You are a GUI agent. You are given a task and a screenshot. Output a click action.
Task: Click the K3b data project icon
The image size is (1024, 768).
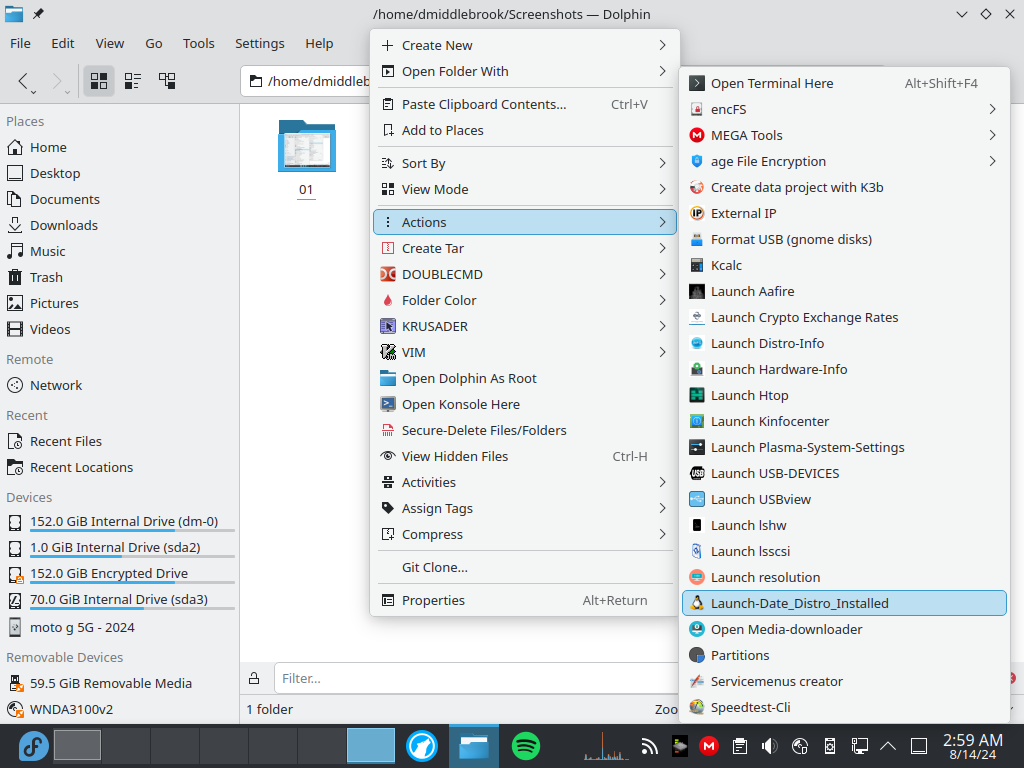click(x=697, y=187)
